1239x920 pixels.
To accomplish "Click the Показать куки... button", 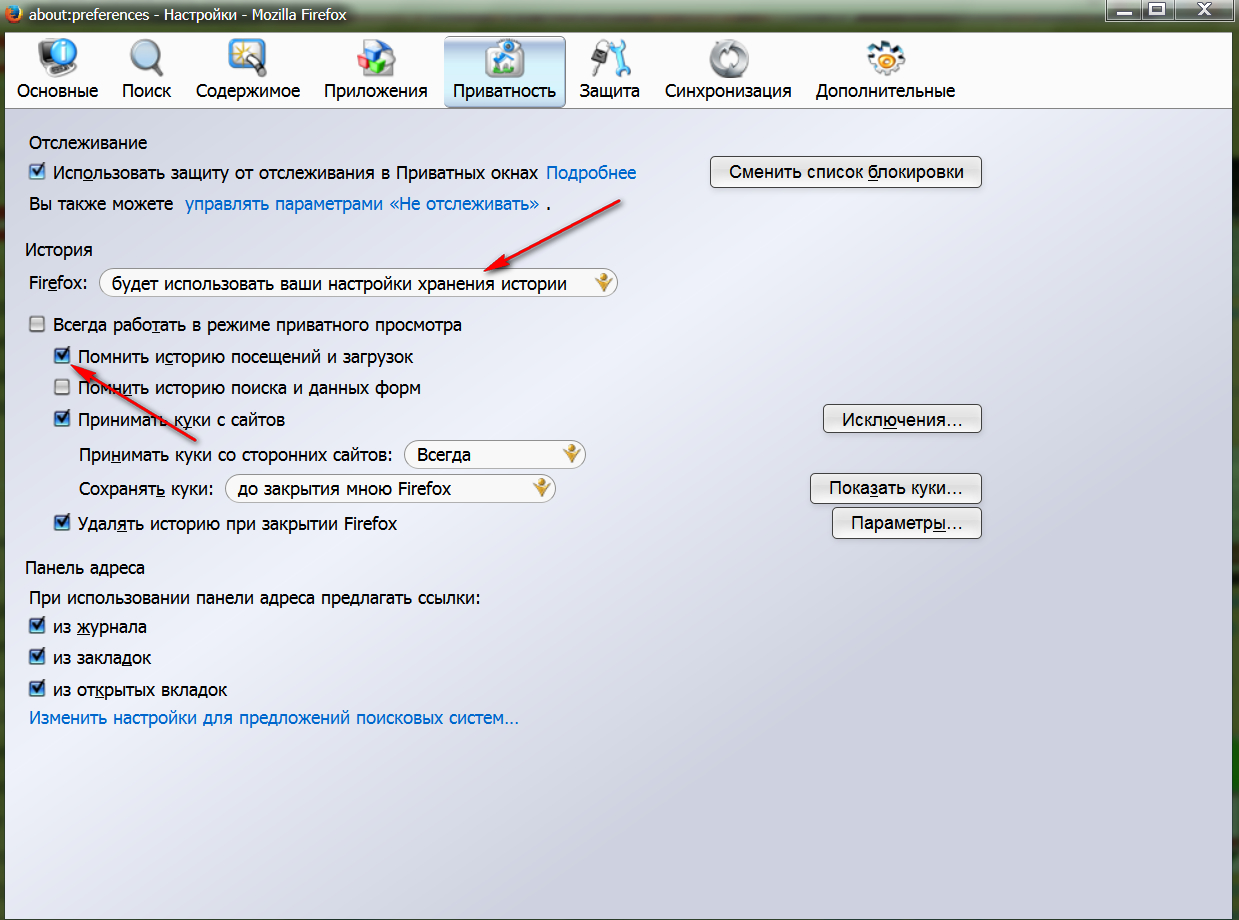I will [895, 489].
